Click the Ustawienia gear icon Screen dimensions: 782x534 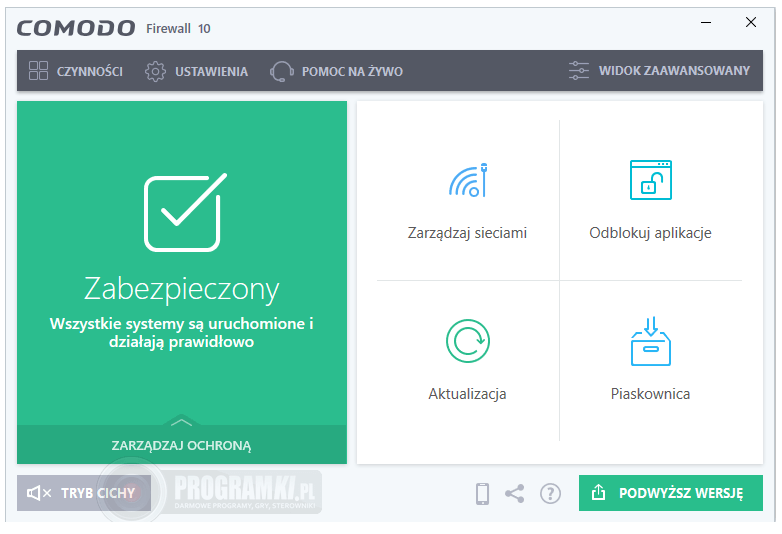(155, 72)
